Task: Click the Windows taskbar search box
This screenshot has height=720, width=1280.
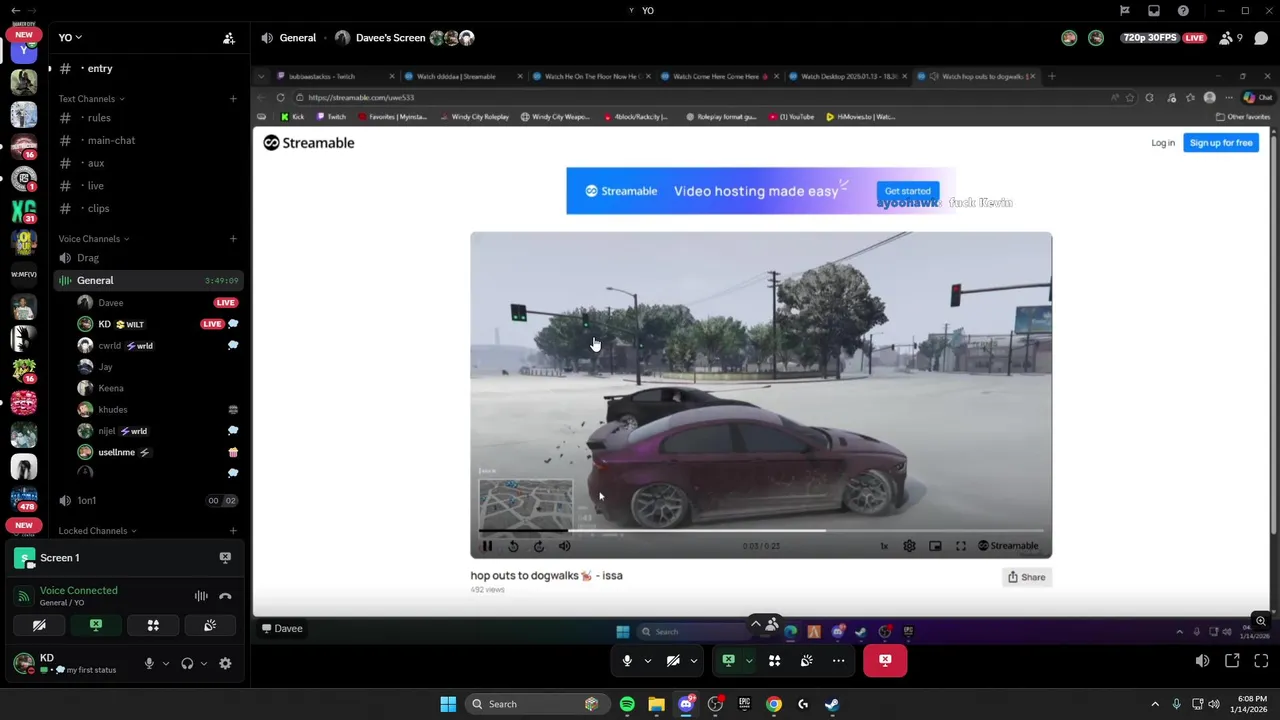Action: tap(536, 704)
